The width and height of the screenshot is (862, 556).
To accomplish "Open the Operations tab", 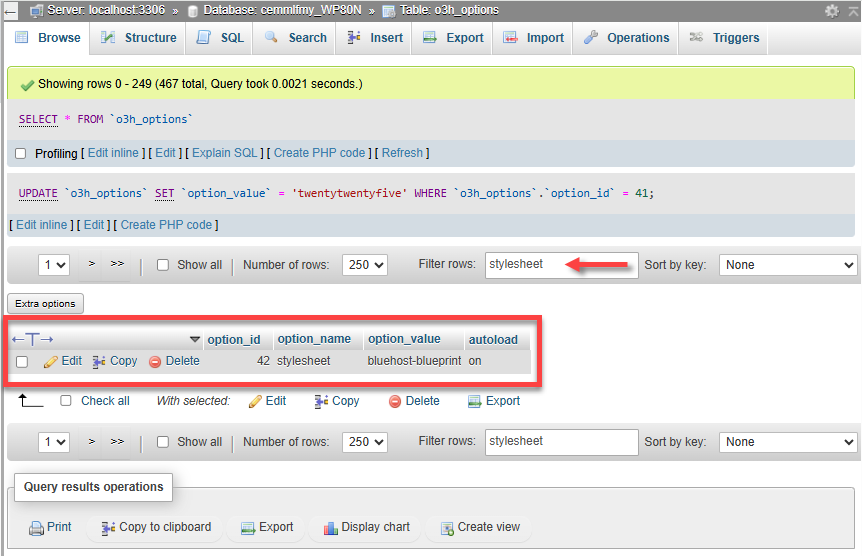I will 626,38.
